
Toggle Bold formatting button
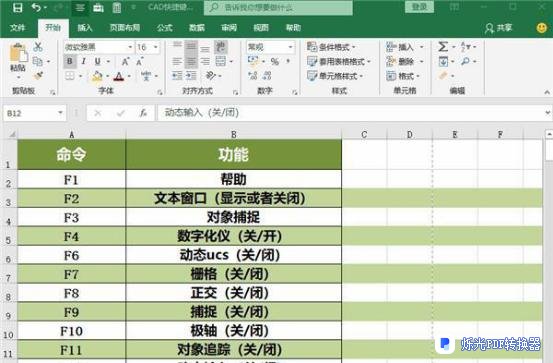pos(70,61)
